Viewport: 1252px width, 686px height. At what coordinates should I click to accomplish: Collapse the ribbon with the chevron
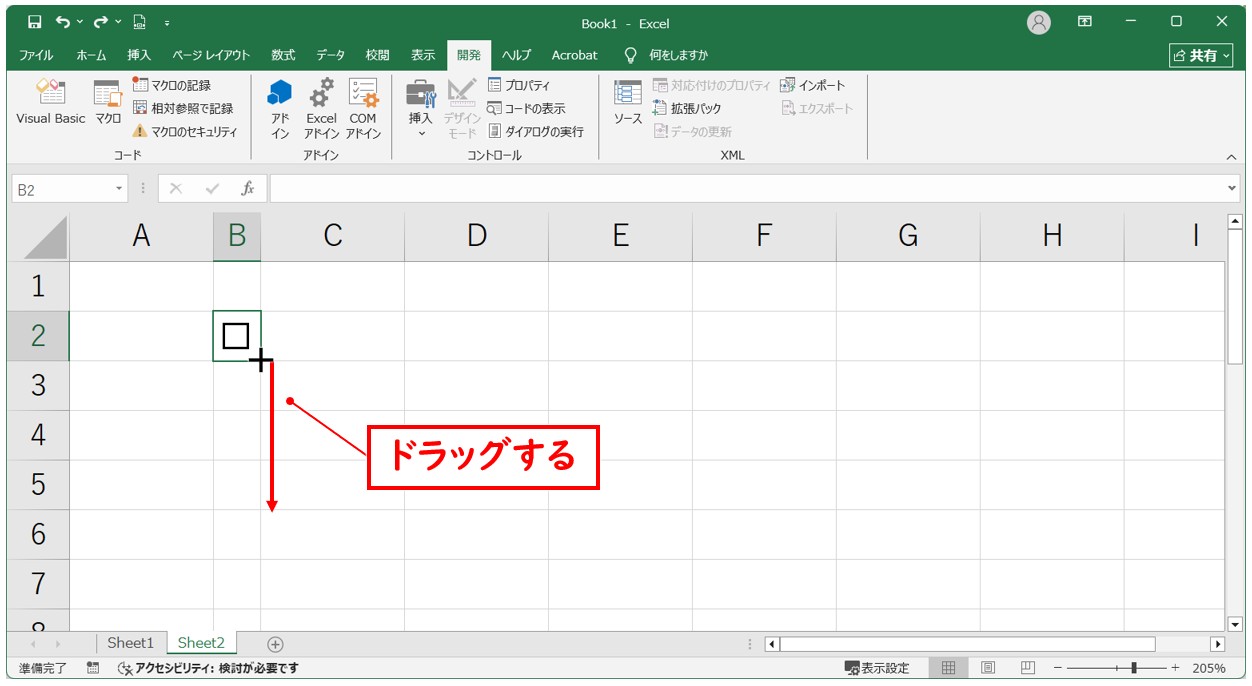tap(1231, 157)
